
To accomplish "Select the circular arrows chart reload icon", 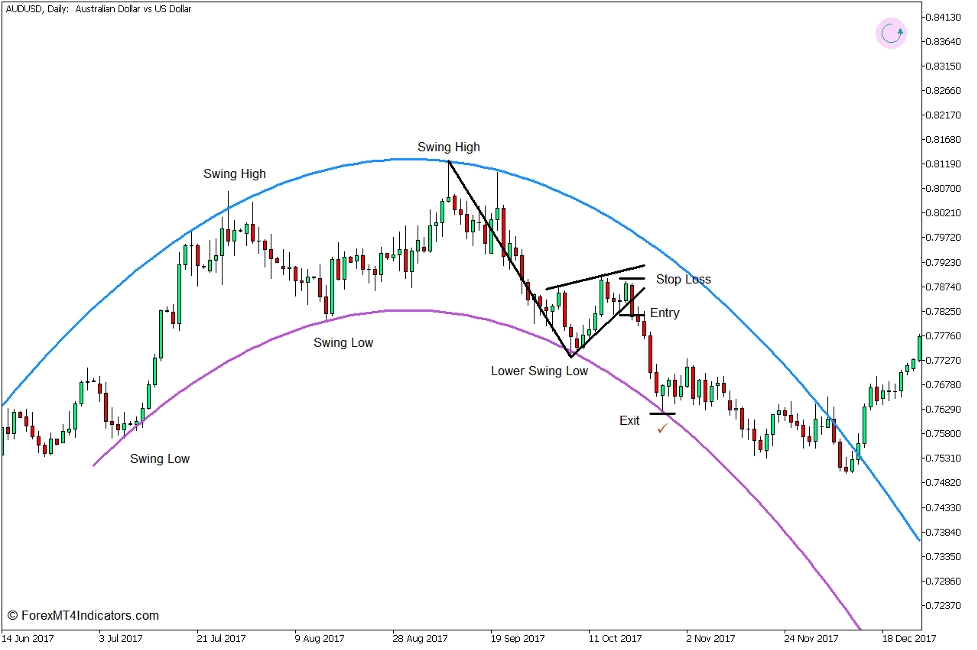I will pos(889,33).
